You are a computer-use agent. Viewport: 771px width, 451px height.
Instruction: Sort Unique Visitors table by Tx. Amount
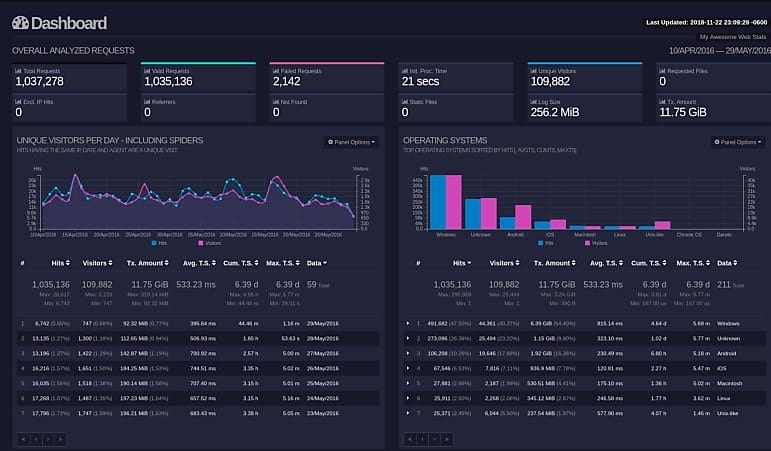click(148, 263)
